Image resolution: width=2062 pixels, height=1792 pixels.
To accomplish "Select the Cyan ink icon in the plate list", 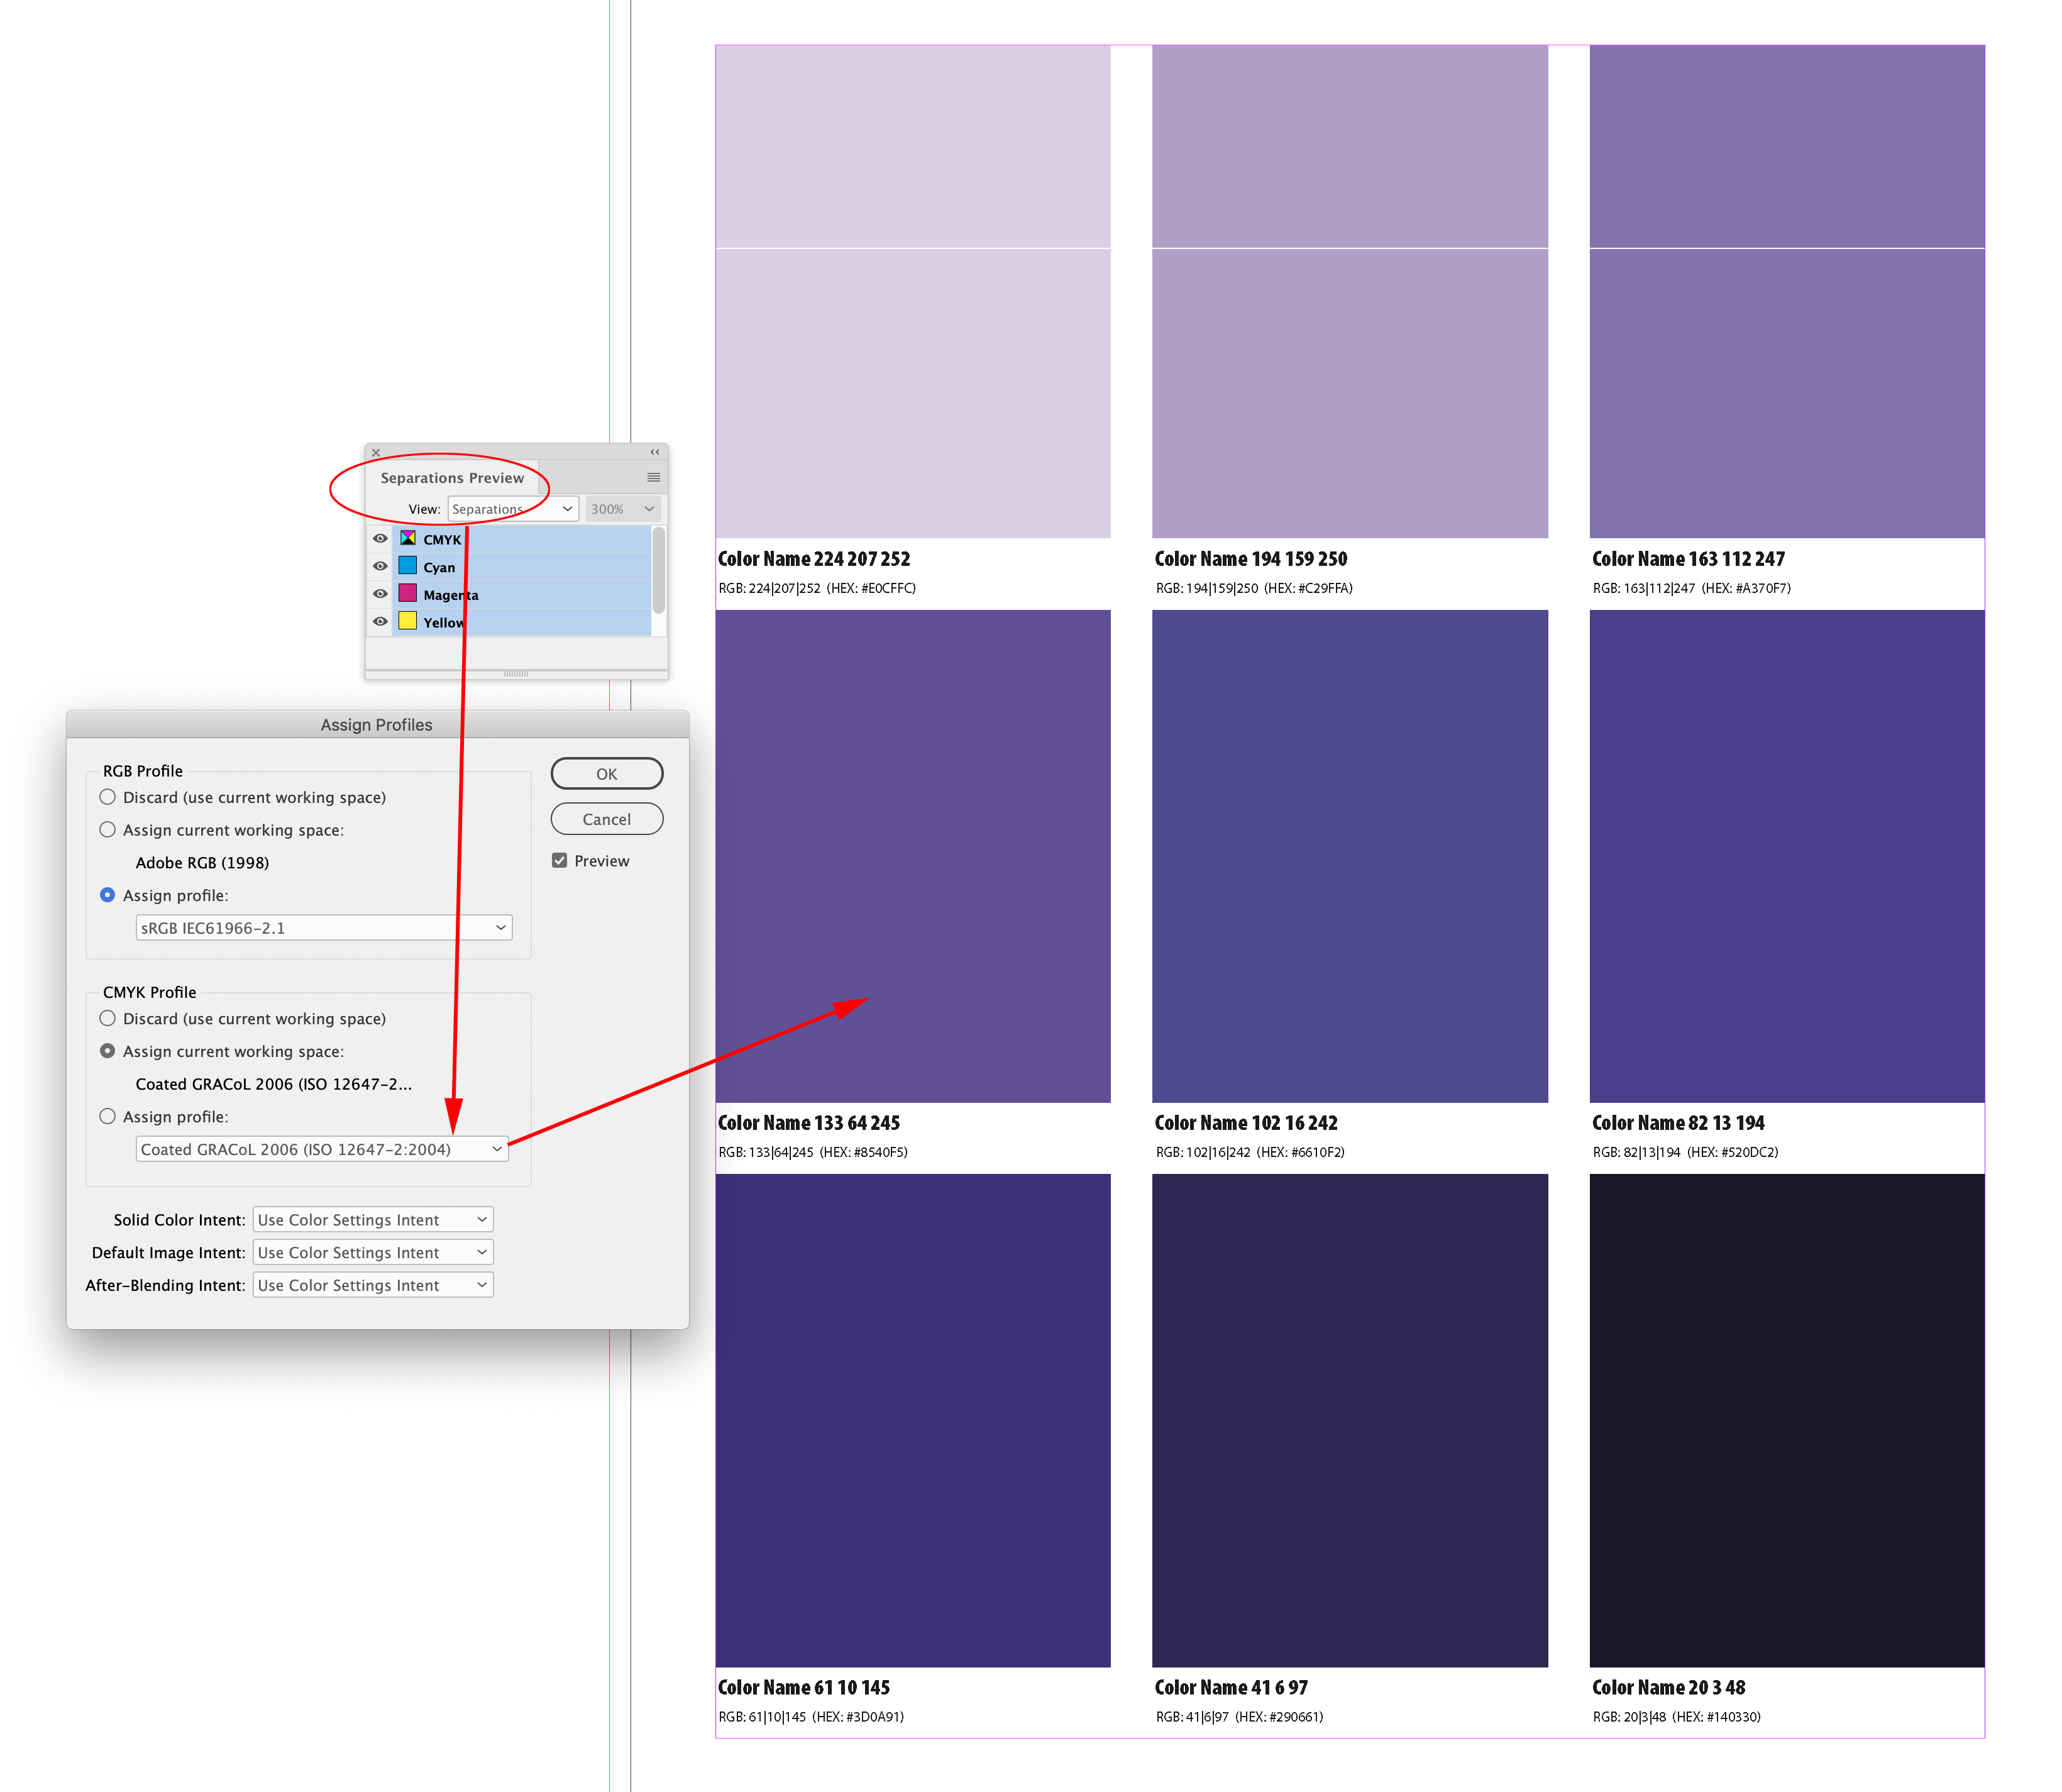I will click(408, 567).
